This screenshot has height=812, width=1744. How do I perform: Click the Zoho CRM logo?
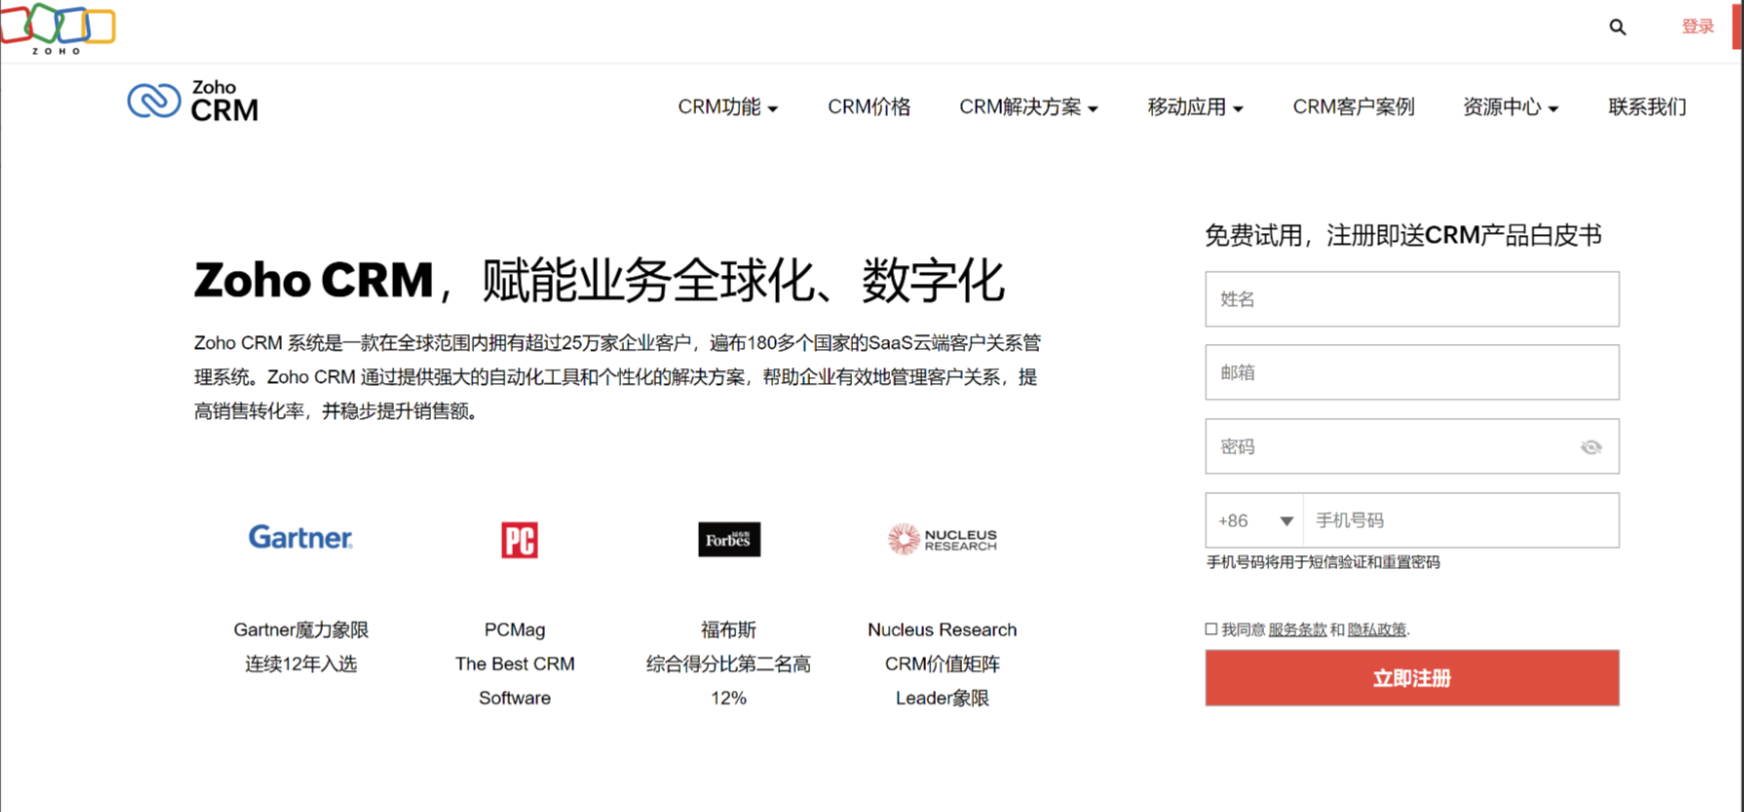click(193, 102)
